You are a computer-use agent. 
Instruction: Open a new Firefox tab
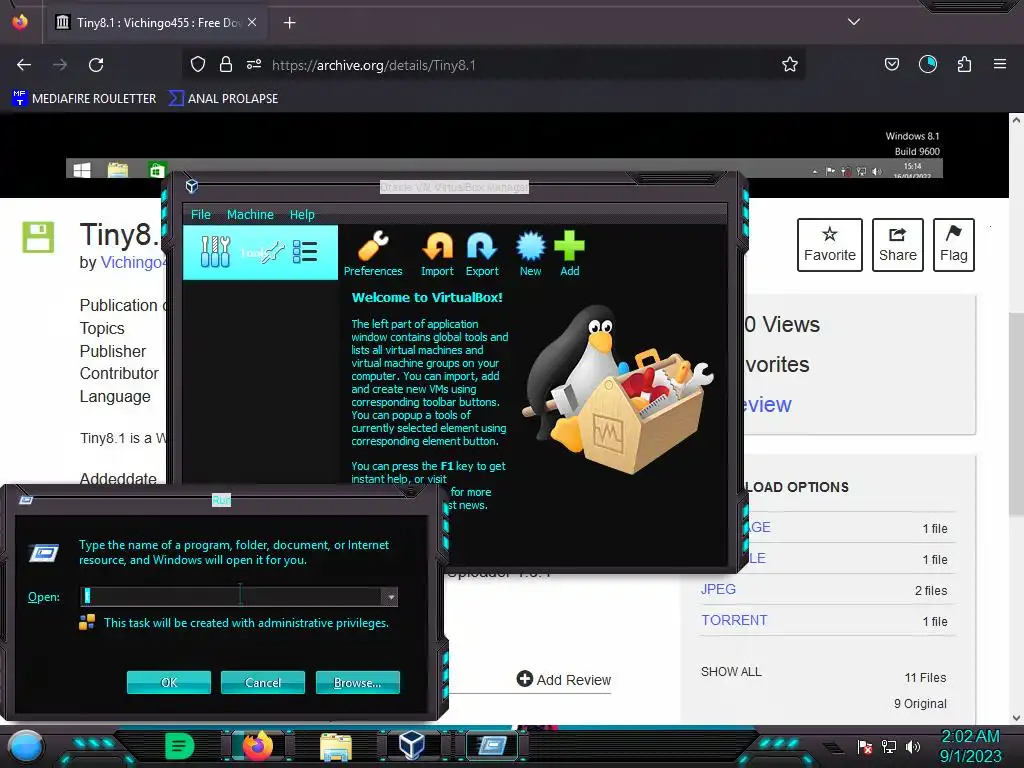(x=289, y=23)
